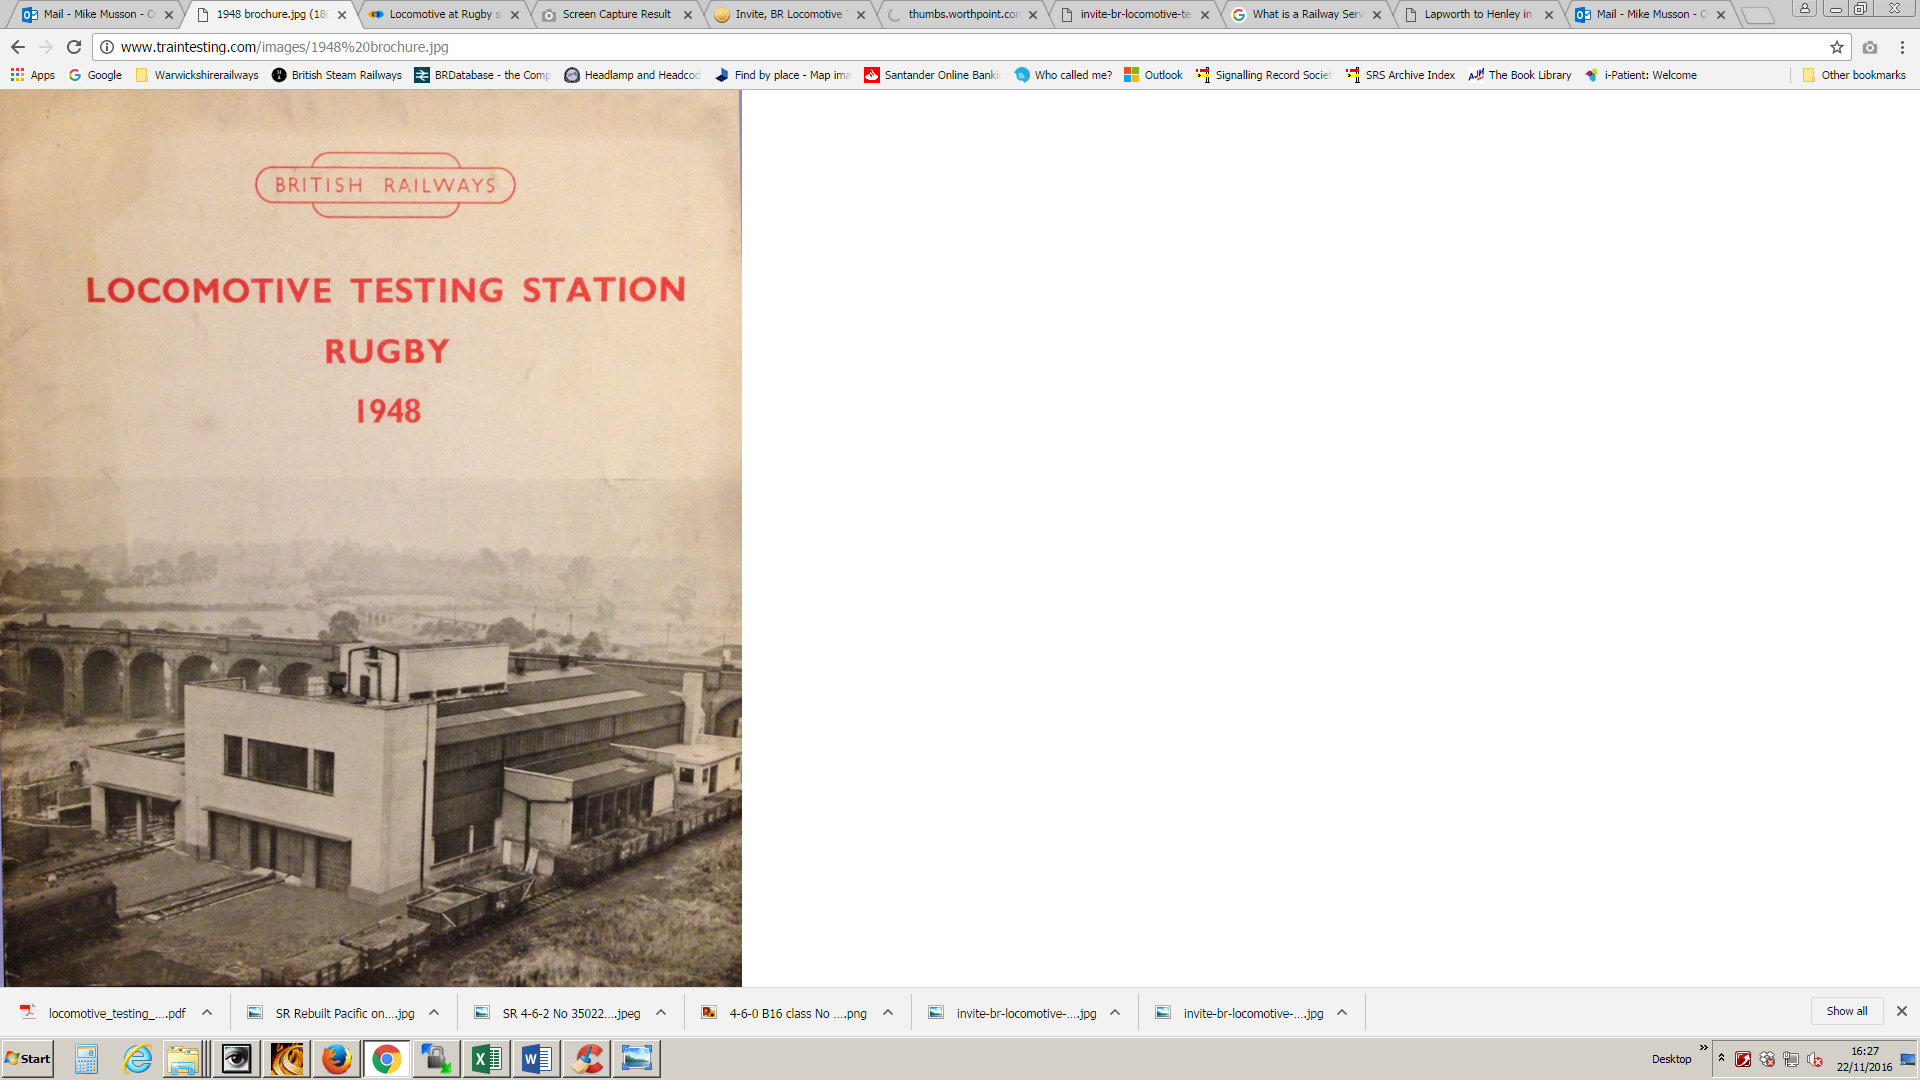Open the Santander Online Banking bookmark
1920x1080 pixels.
[932, 75]
